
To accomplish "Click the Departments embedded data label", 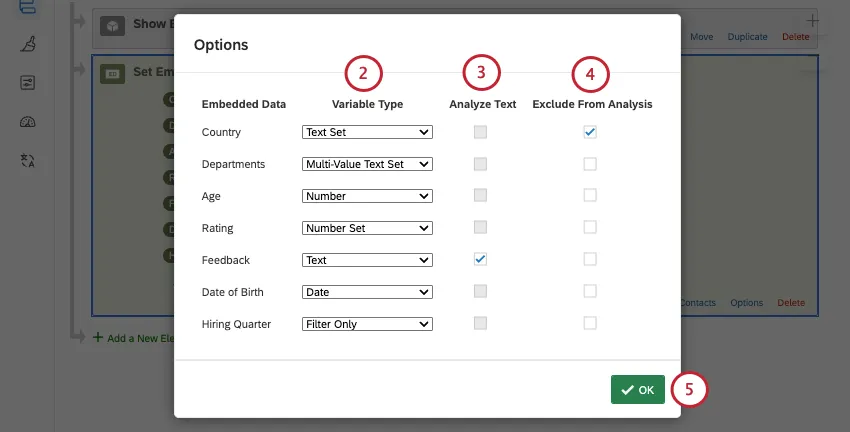I will click(x=233, y=164).
